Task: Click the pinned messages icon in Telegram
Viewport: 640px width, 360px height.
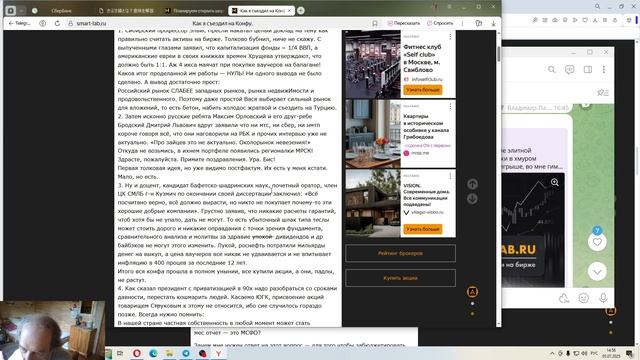Action: 602,93
